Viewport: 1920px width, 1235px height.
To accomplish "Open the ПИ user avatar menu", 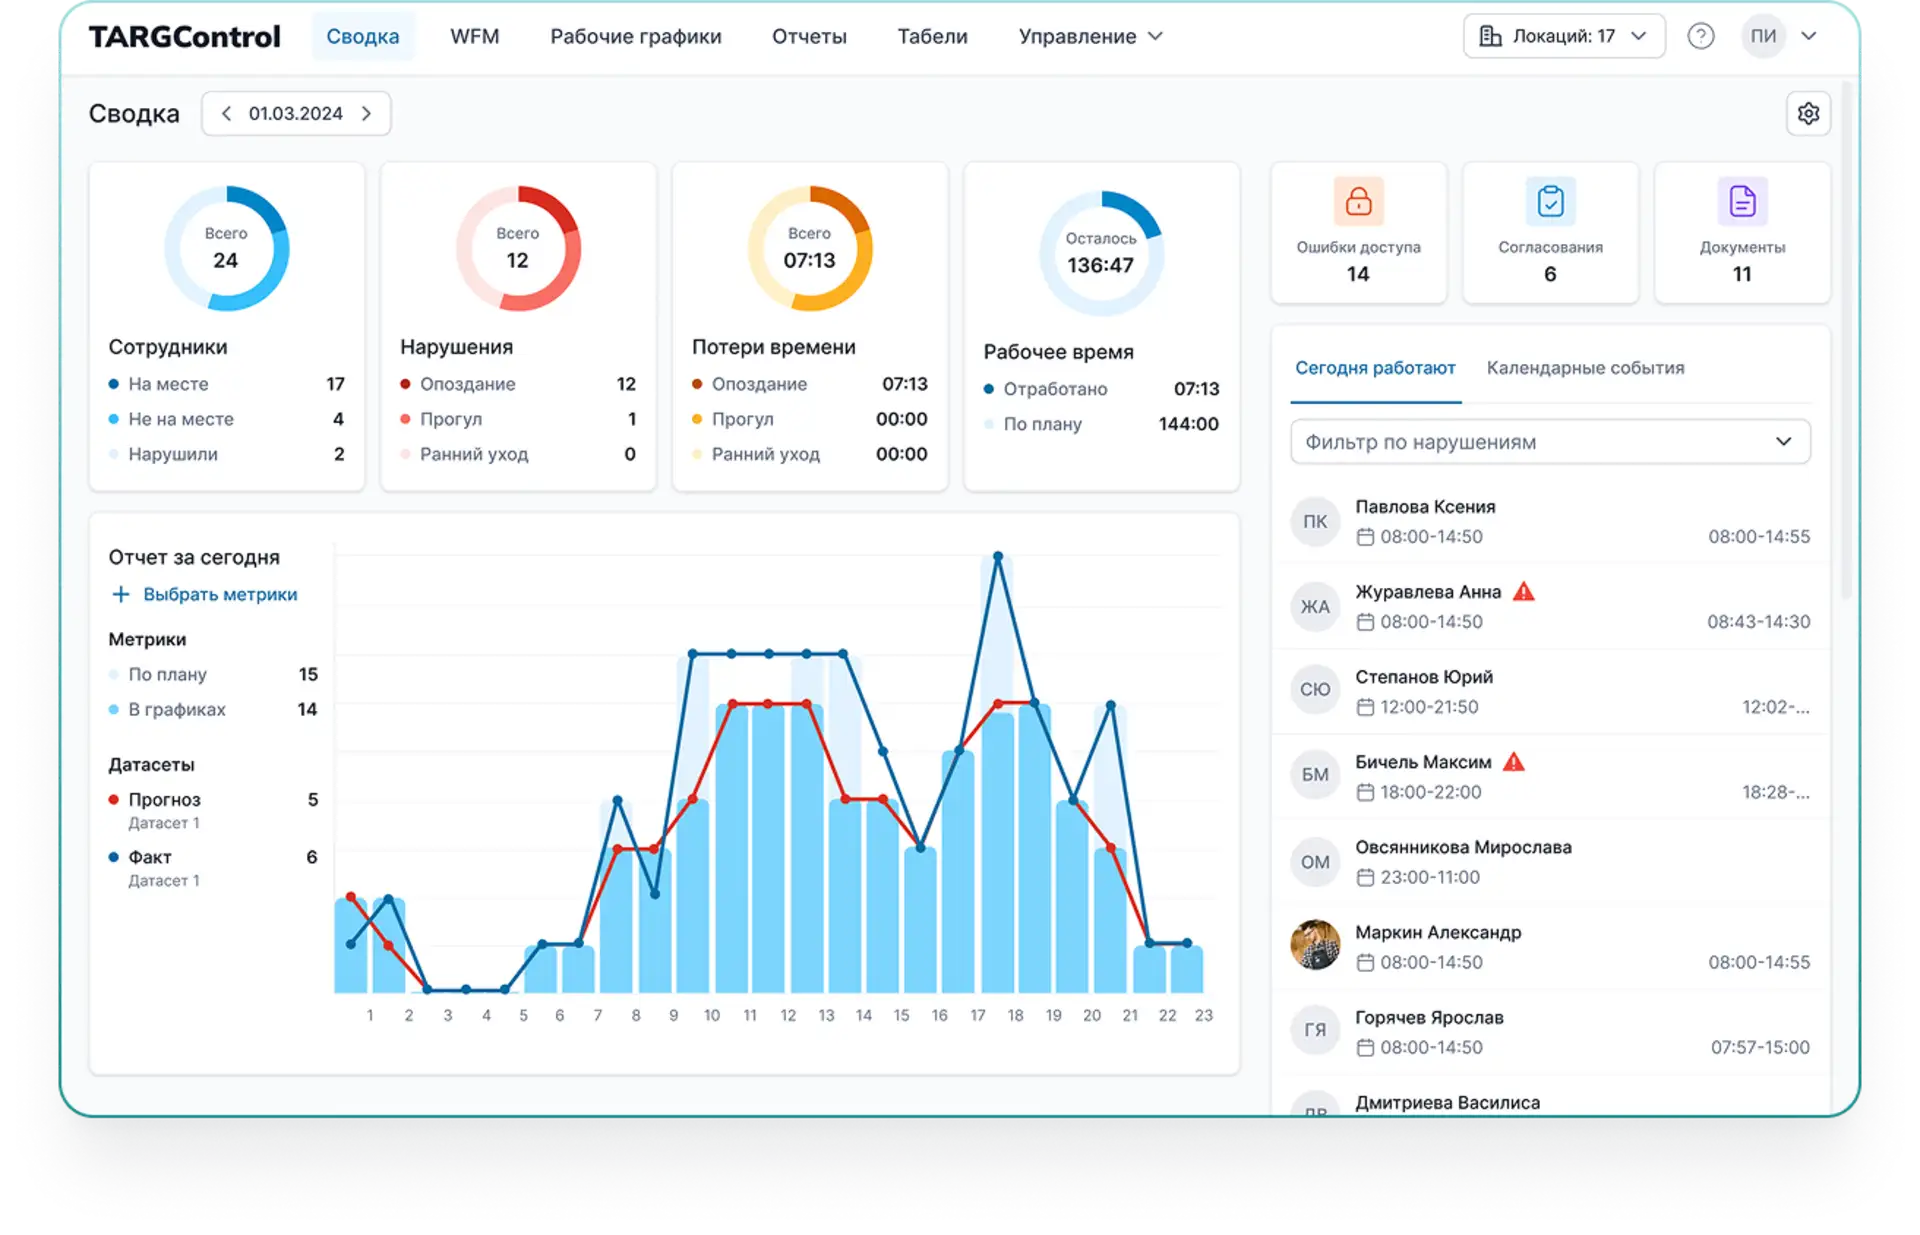I will (x=1763, y=36).
